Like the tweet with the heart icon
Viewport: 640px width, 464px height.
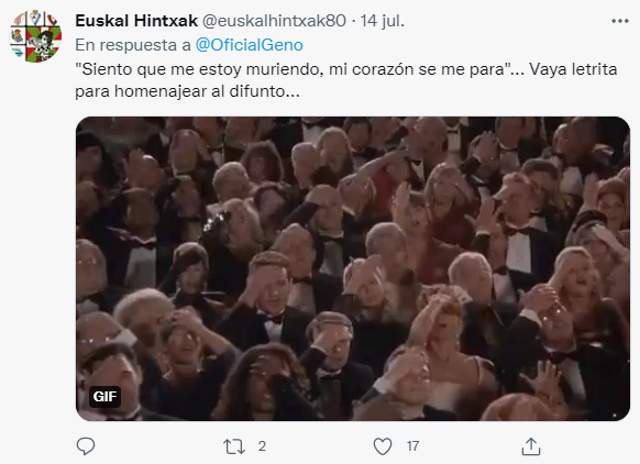coord(382,446)
